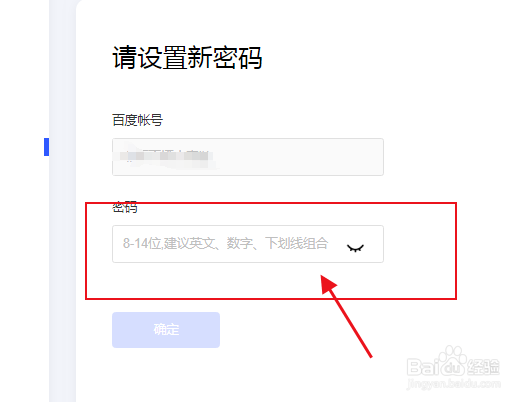
Task: Click the 请设置新密码 heading
Action: 187,58
